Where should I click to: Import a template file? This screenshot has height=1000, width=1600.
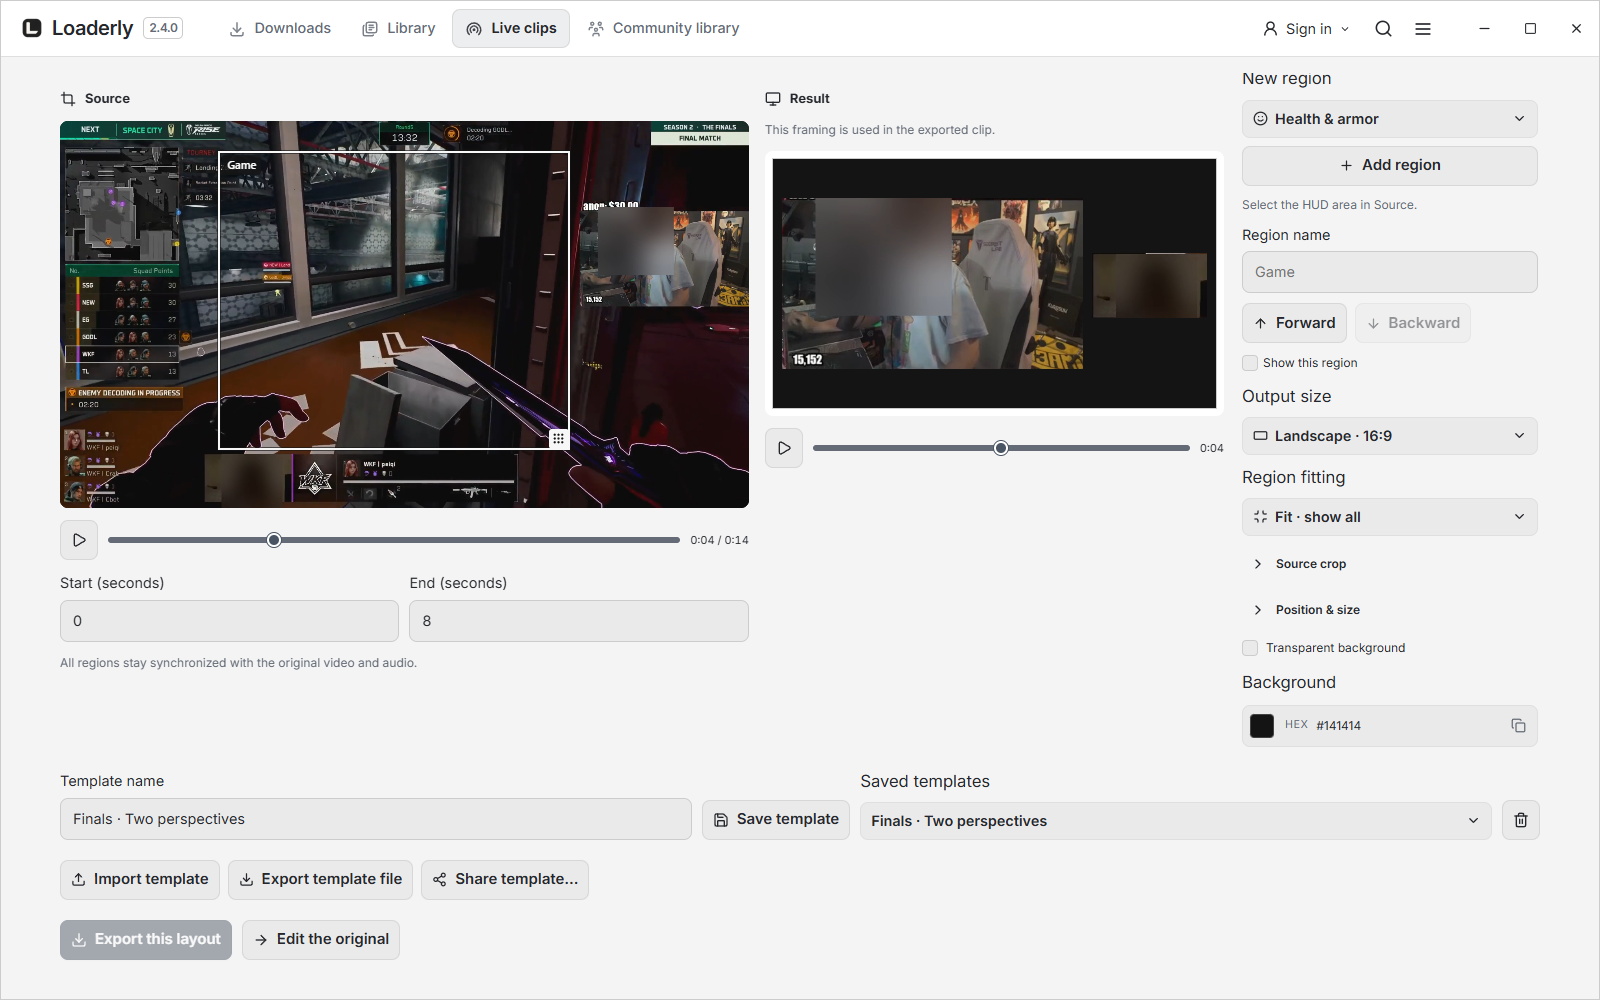pyautogui.click(x=140, y=880)
